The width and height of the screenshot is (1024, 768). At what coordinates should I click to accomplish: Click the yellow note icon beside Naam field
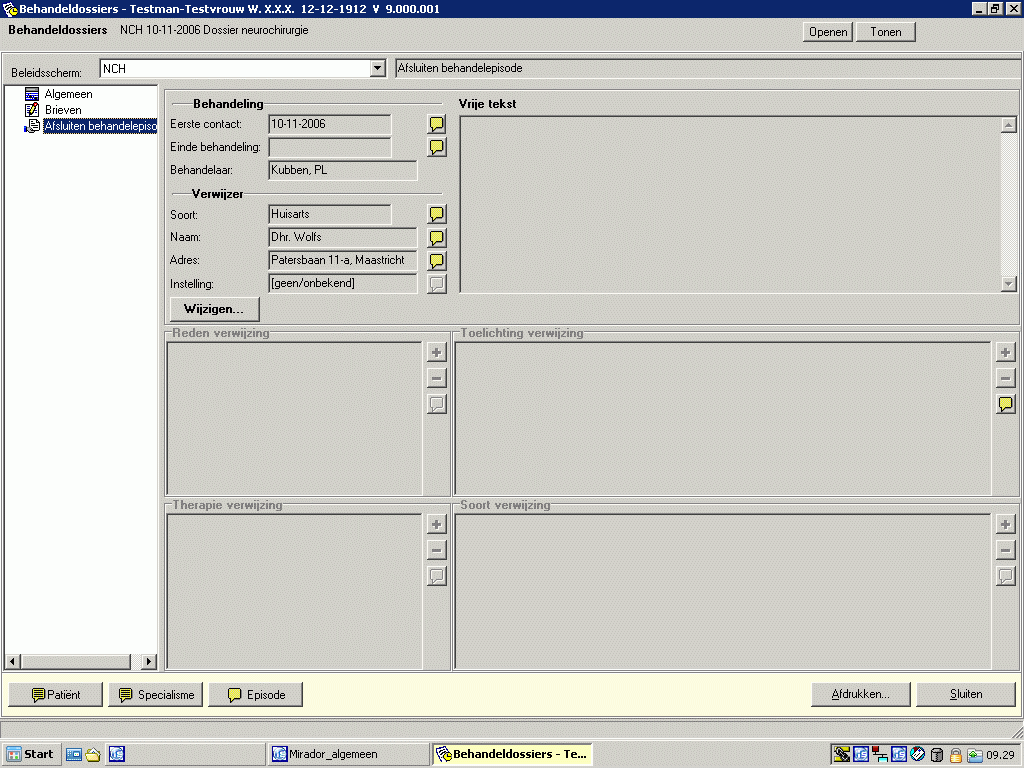pyautogui.click(x=437, y=238)
